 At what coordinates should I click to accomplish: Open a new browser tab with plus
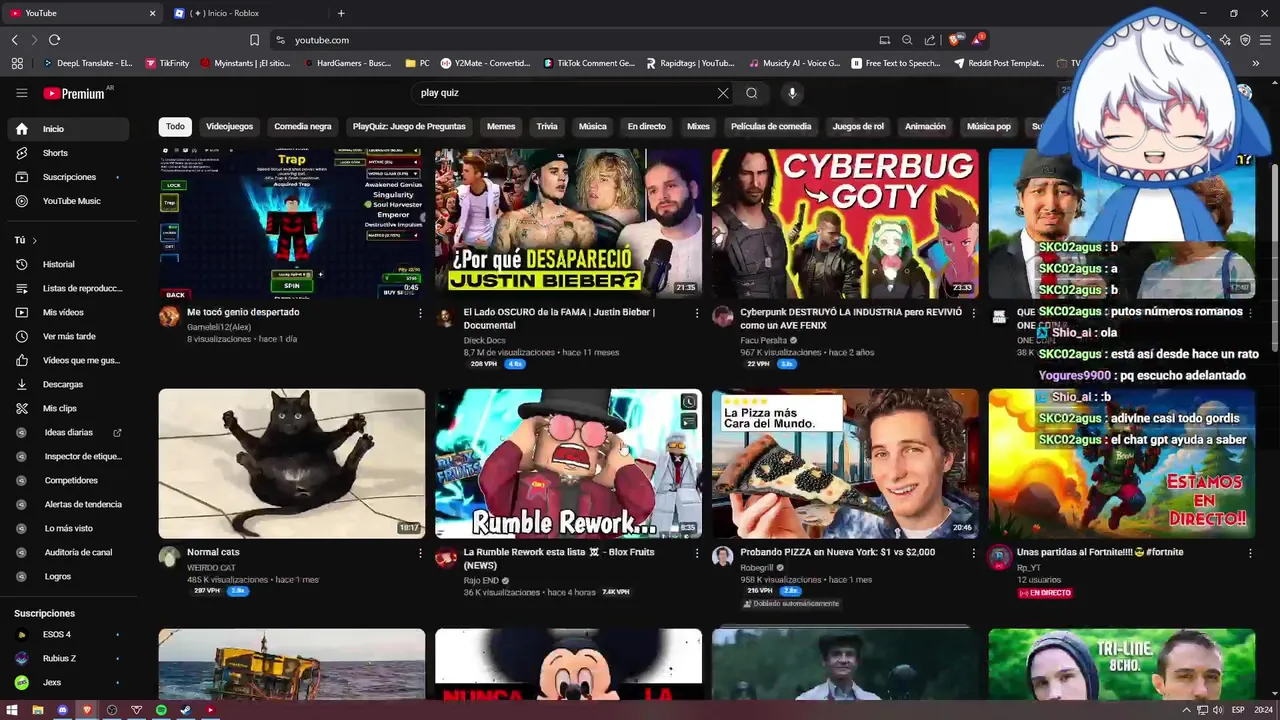tap(341, 13)
